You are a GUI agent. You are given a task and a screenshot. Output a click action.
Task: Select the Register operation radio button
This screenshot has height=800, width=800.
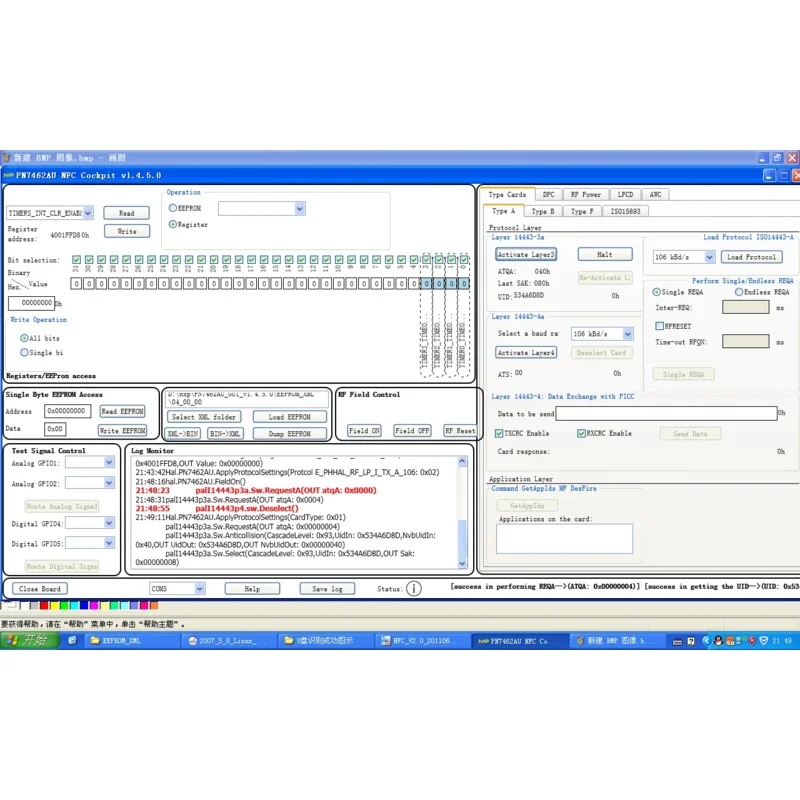172,224
